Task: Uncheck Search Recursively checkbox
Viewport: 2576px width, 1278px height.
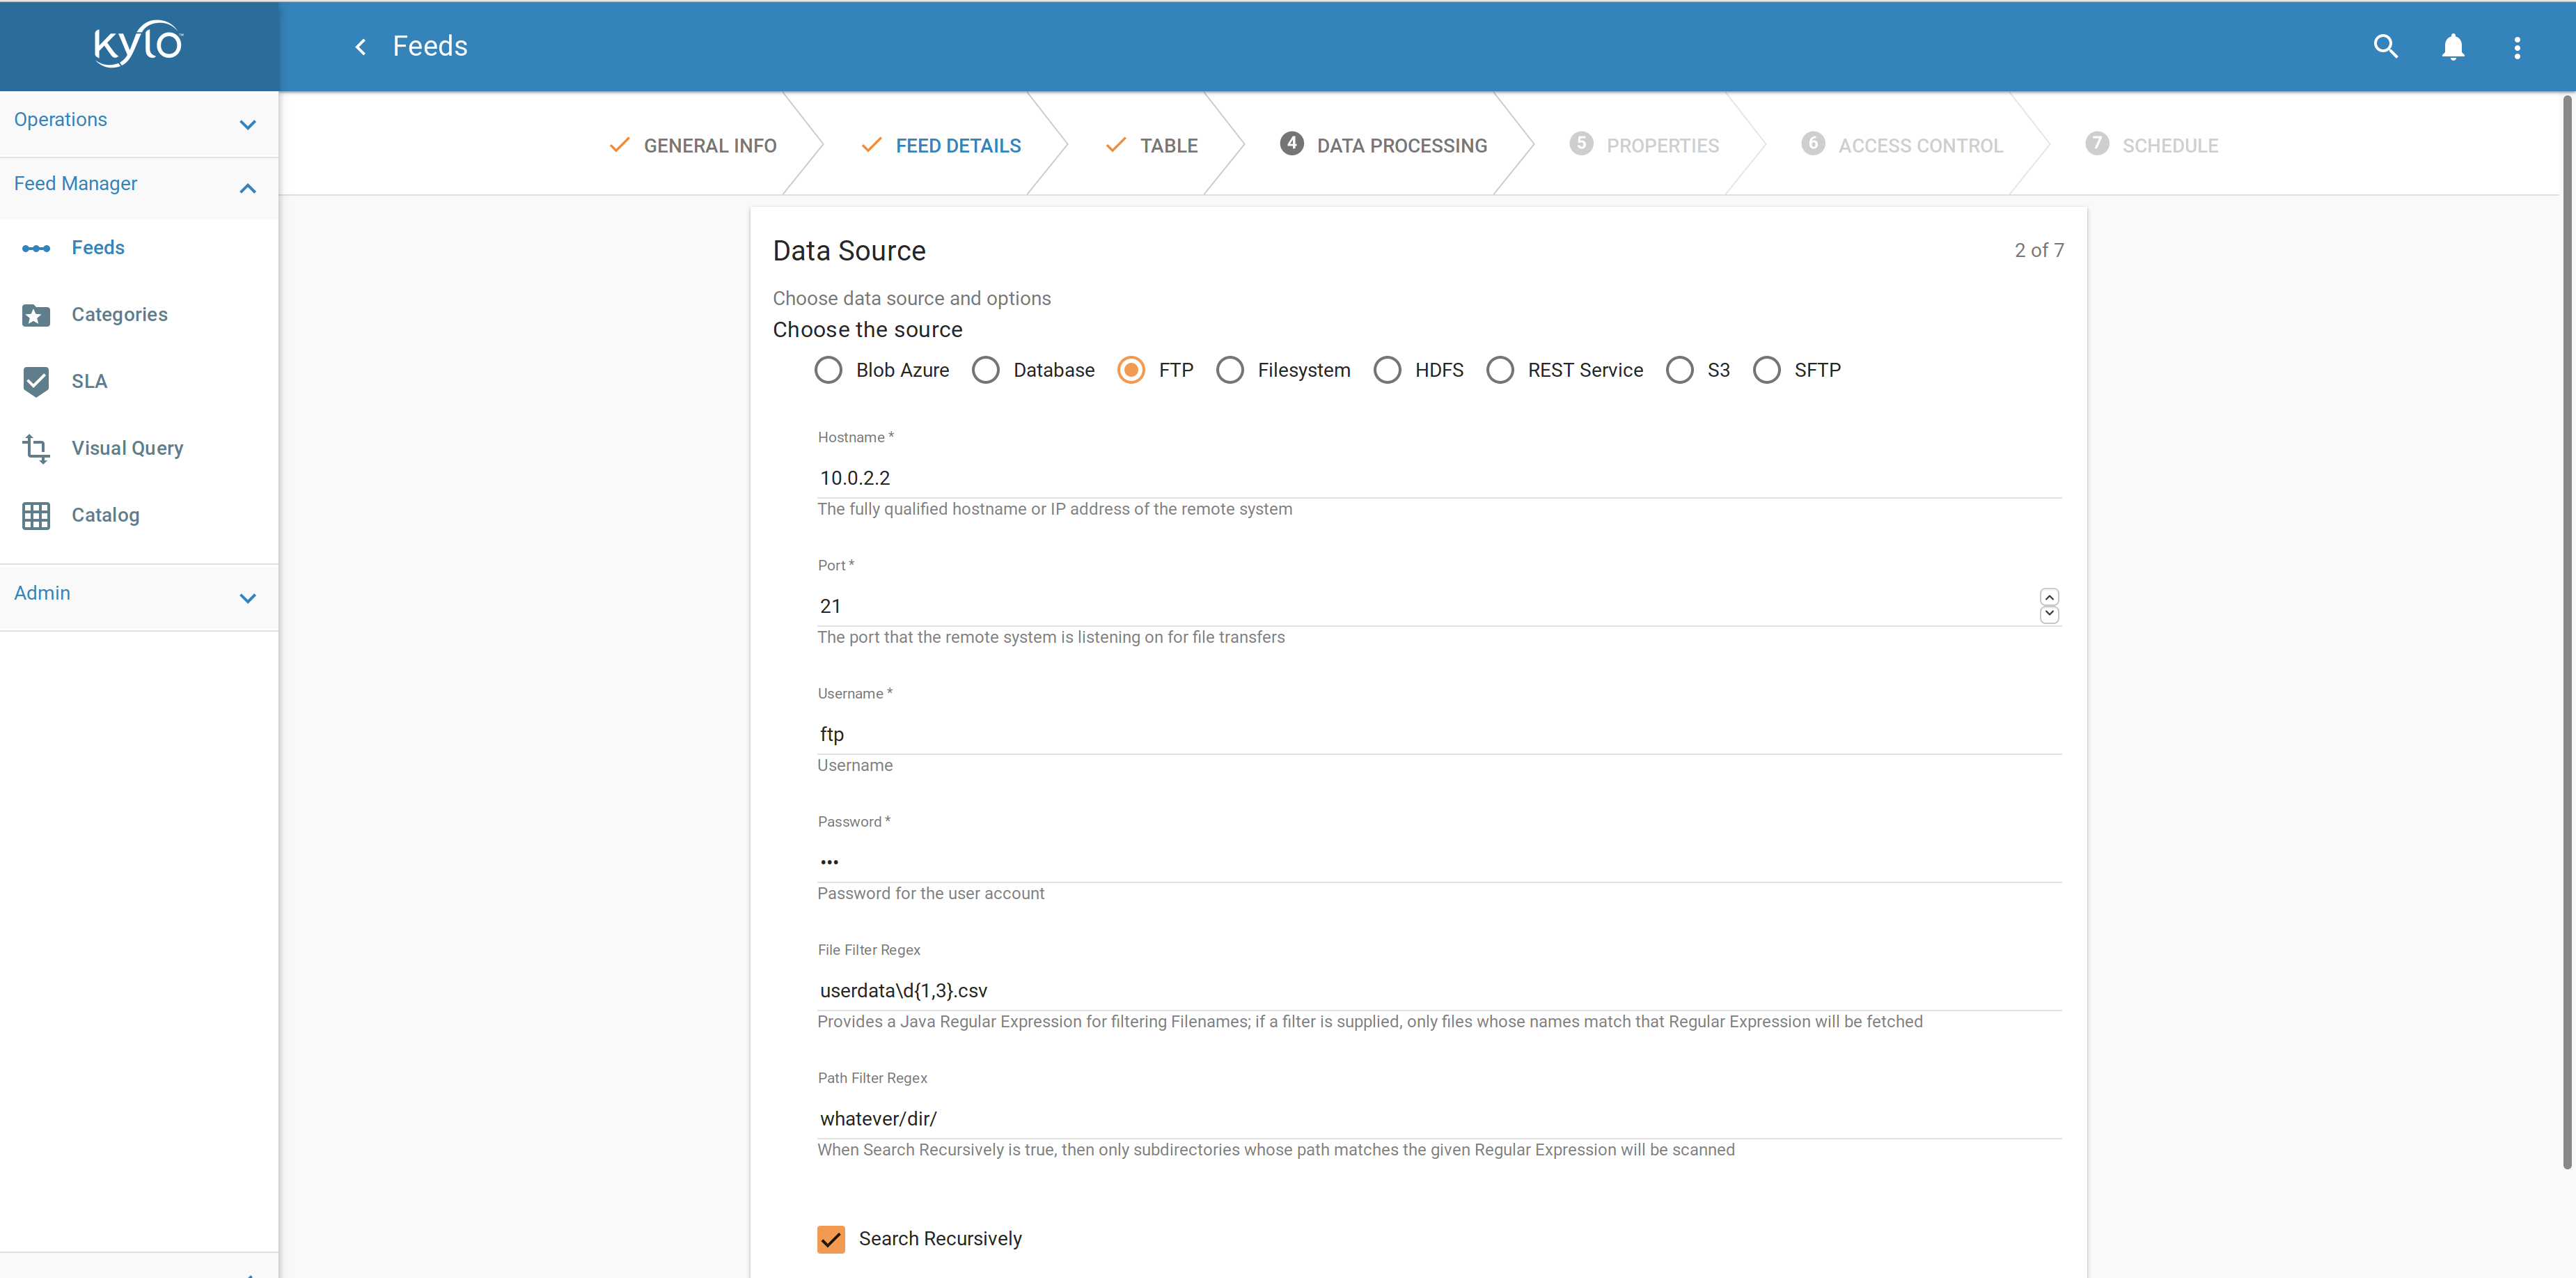Action: click(831, 1239)
